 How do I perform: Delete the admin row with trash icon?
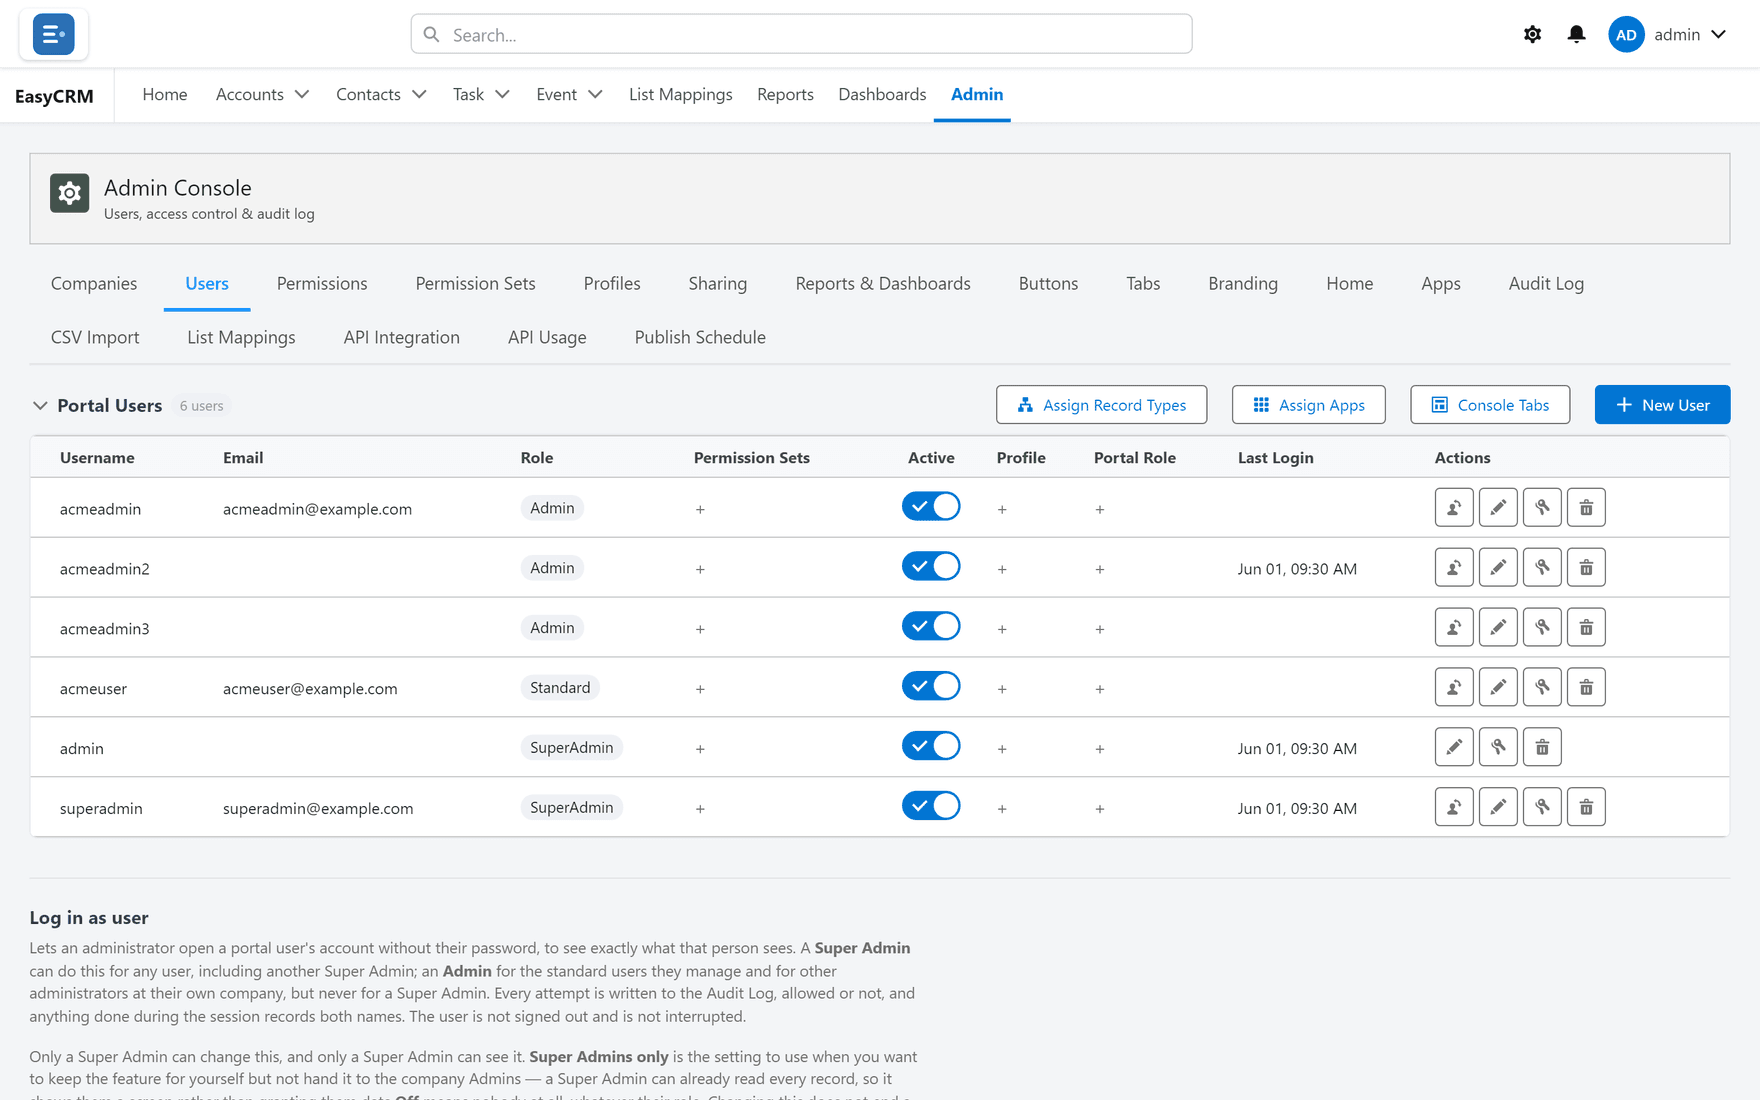click(x=1542, y=748)
